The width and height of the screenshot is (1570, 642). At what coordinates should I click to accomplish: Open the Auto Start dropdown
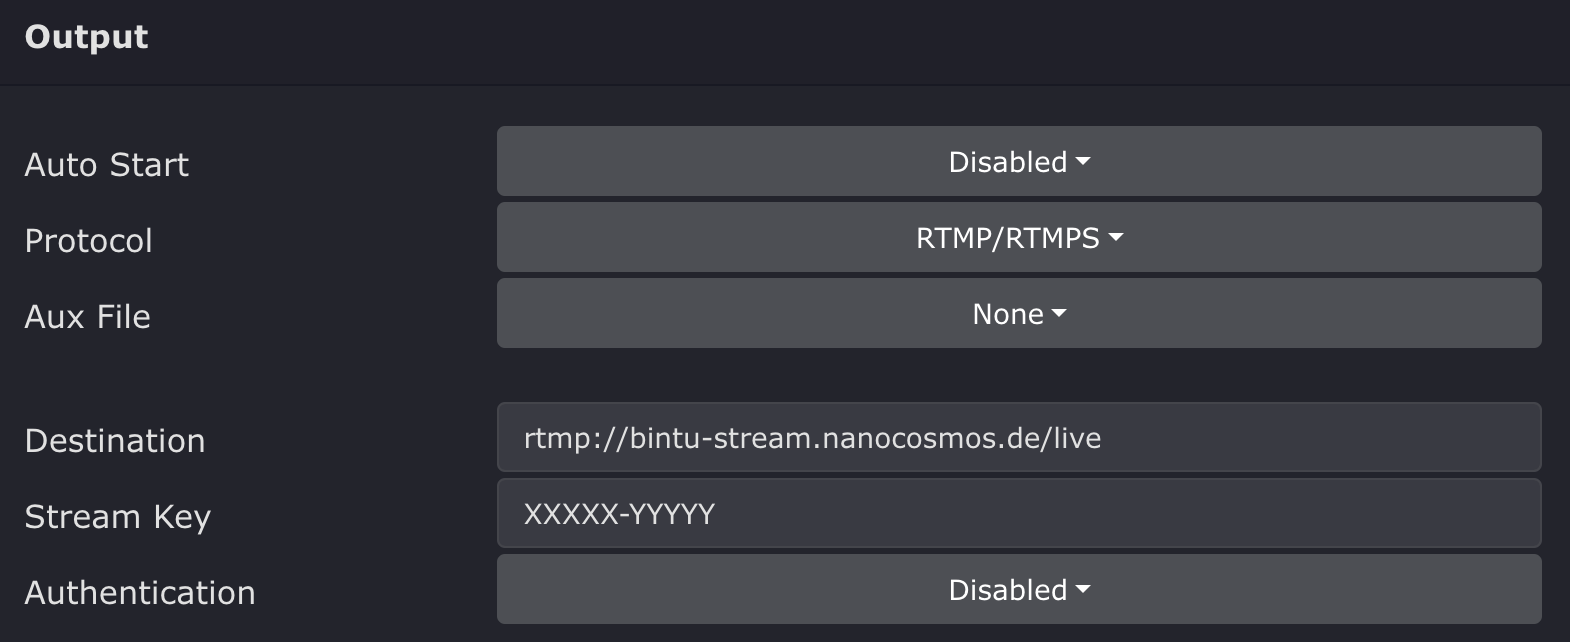click(x=1018, y=162)
